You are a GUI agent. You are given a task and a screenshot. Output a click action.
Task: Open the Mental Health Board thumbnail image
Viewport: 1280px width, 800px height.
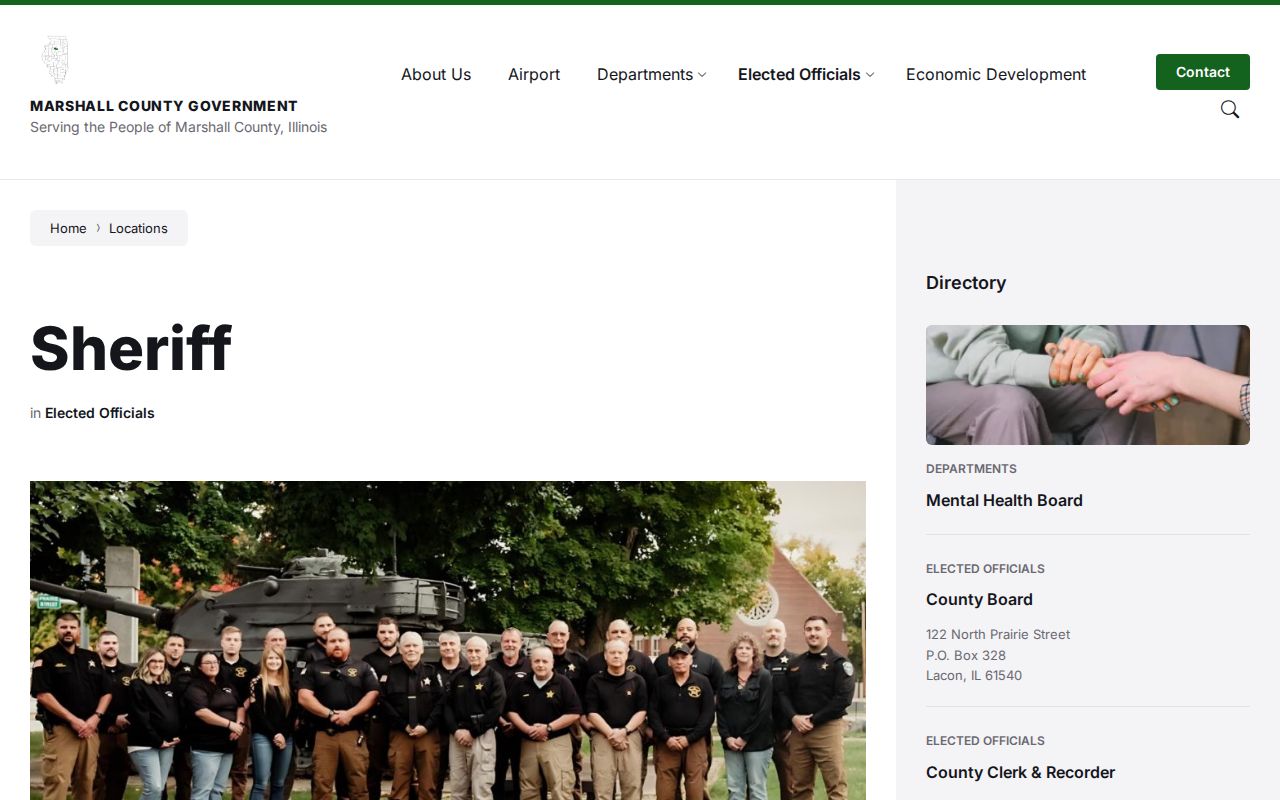[1088, 385]
